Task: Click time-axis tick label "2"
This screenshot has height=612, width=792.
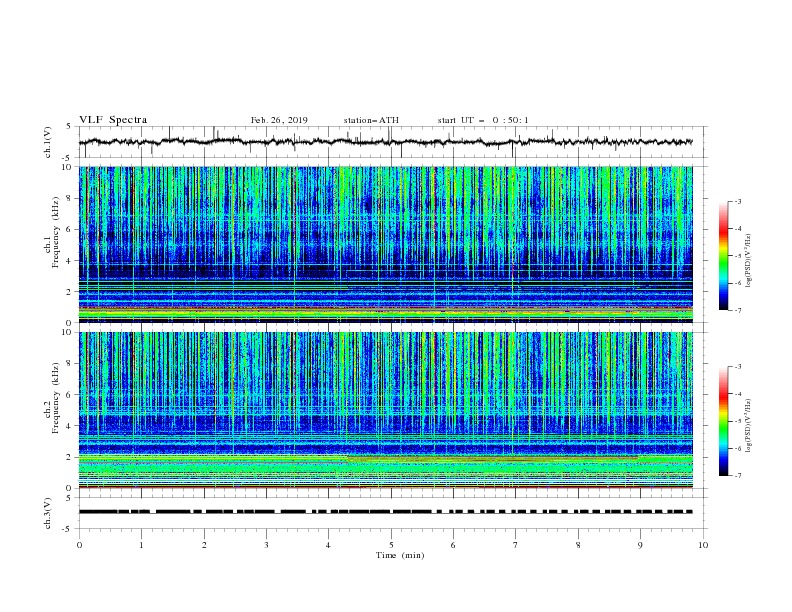Action: coord(204,545)
